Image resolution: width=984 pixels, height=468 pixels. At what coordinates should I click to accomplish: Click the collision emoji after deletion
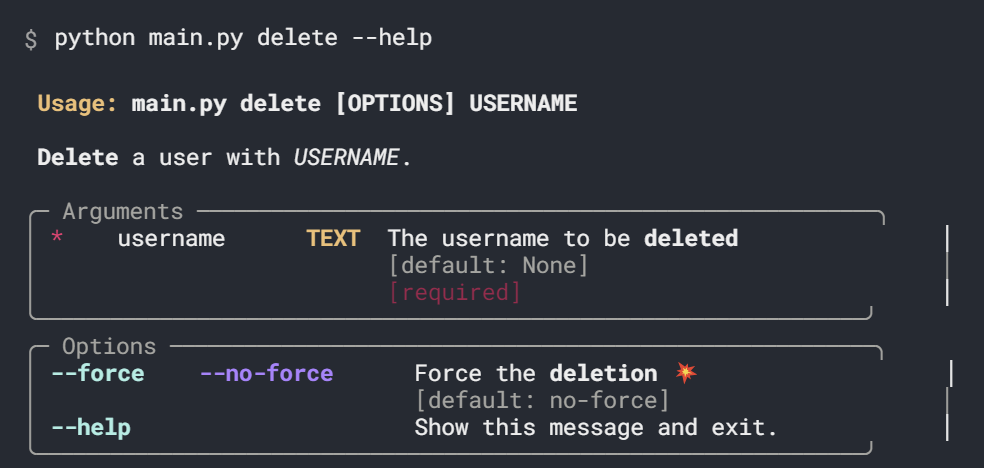click(x=686, y=374)
